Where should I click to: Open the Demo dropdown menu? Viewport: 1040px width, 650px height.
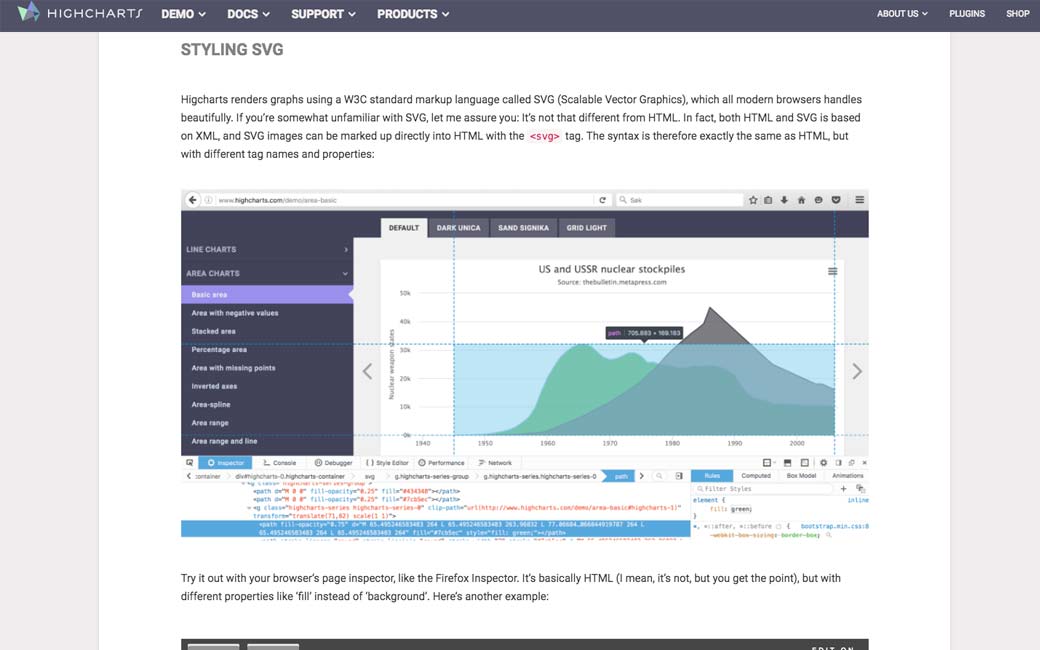click(183, 14)
